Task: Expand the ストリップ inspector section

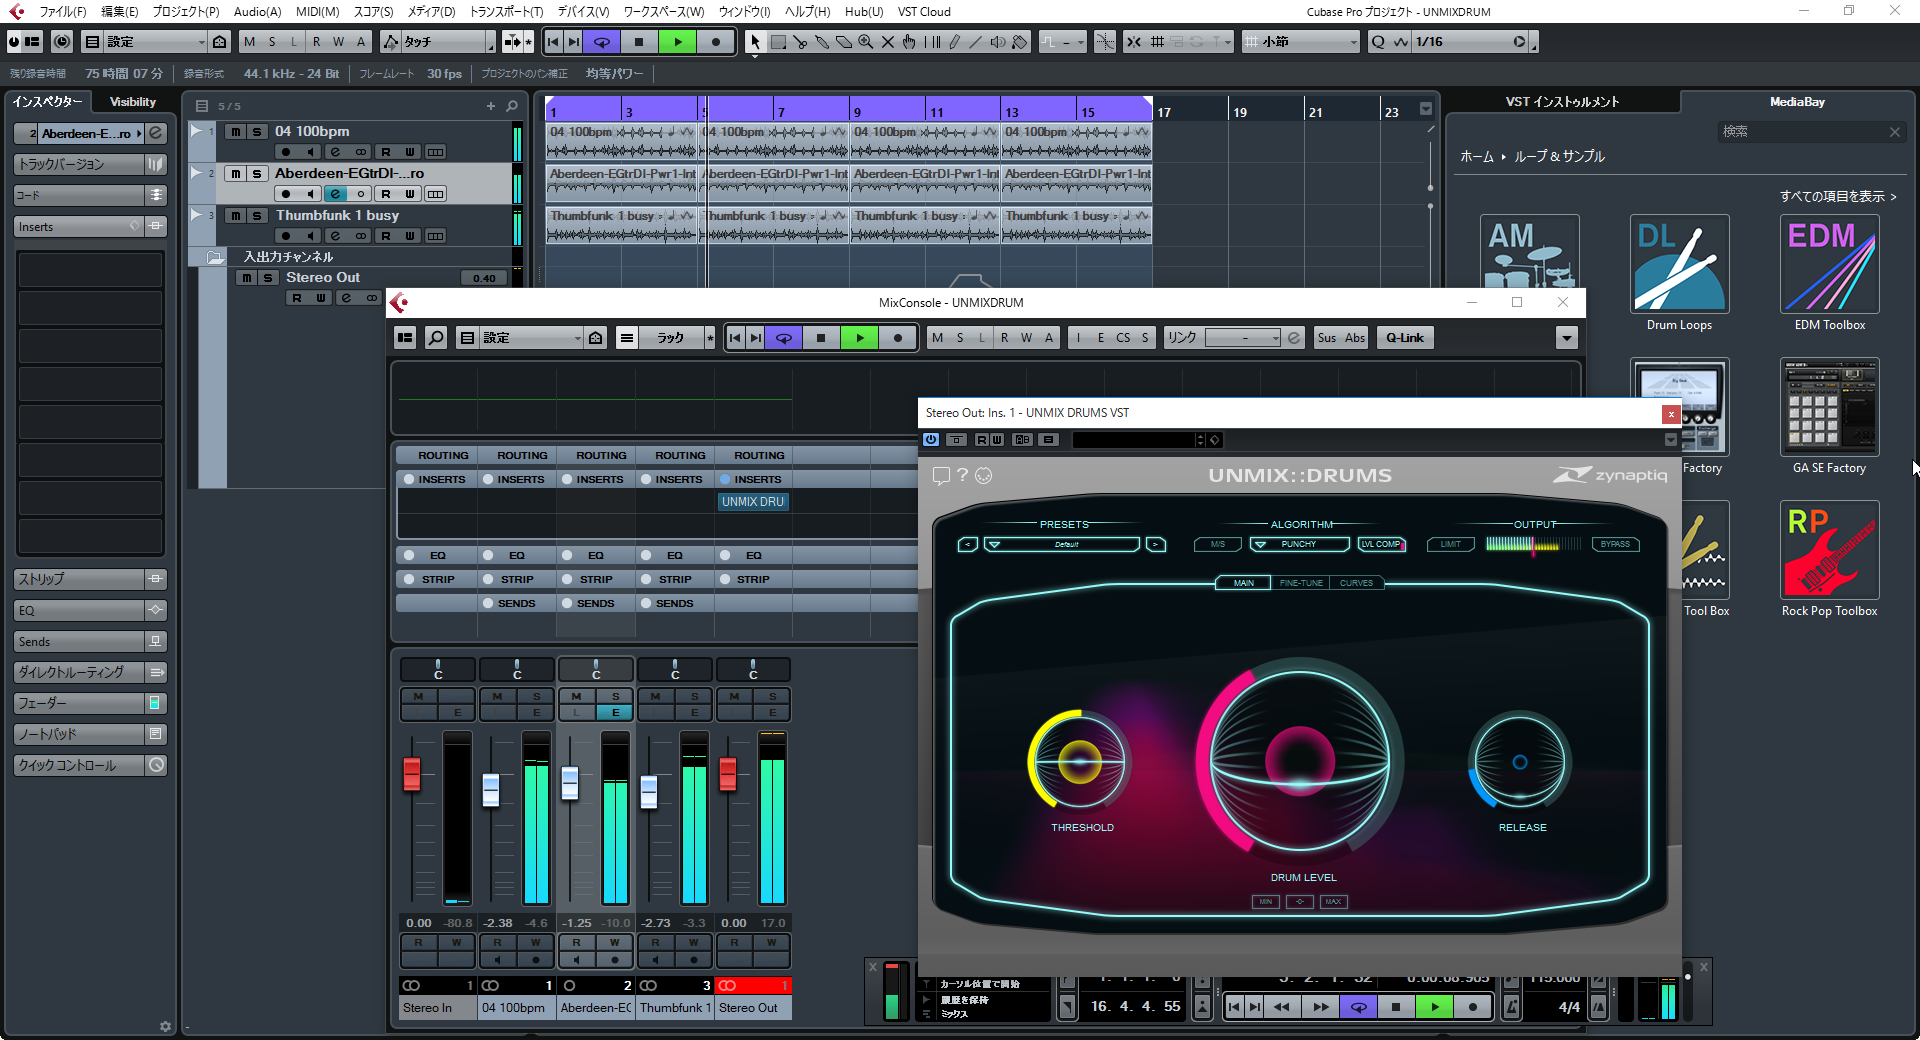Action: click(80, 579)
